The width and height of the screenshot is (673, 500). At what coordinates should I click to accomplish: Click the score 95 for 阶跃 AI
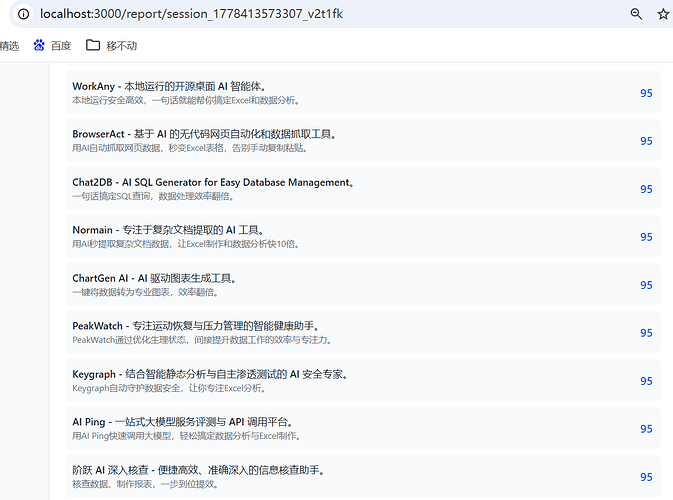click(x=646, y=477)
